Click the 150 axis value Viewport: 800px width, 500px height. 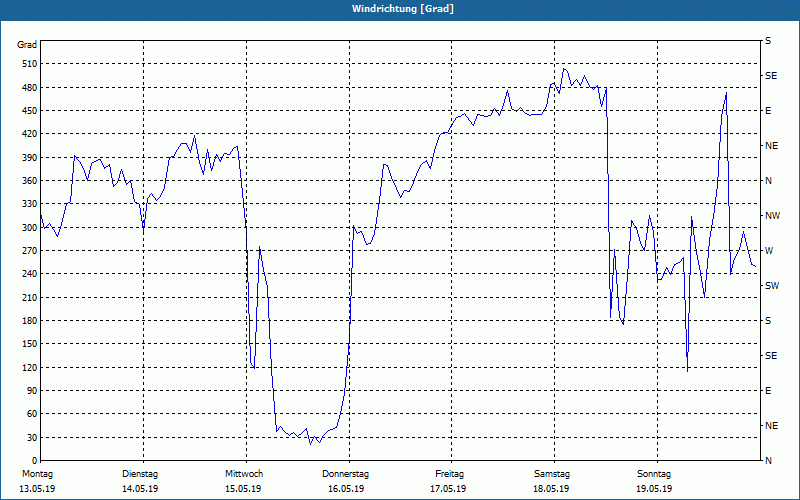click(x=30, y=344)
